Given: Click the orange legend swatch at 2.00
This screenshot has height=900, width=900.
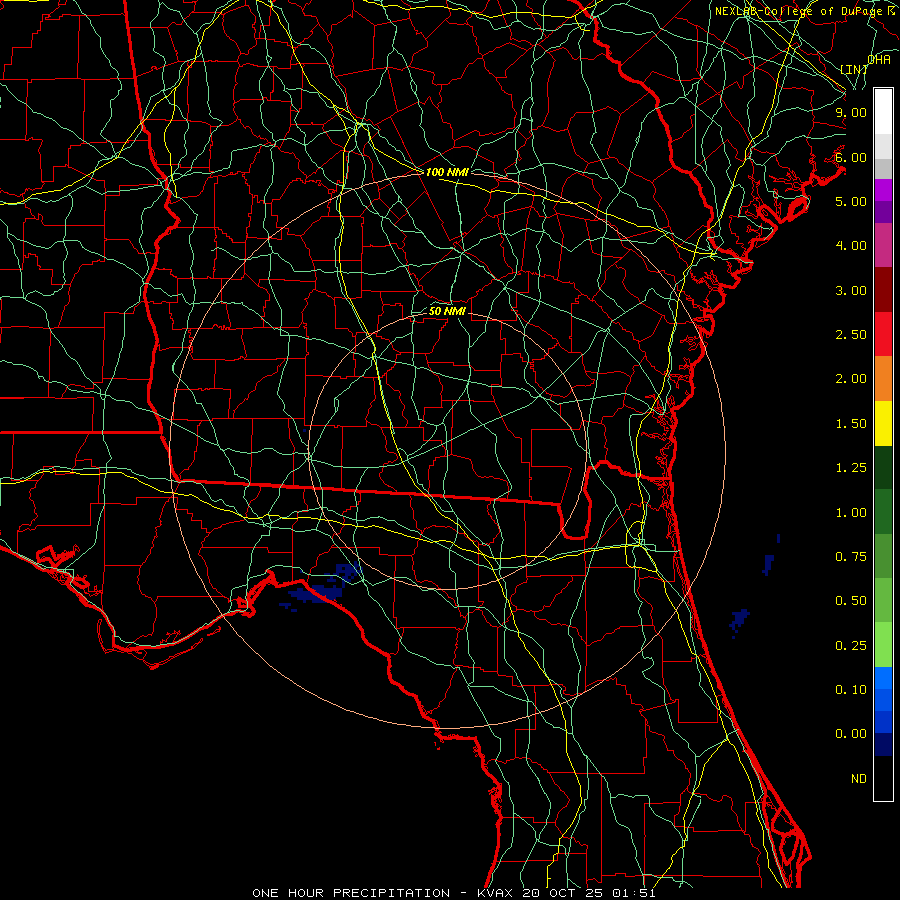Looking at the screenshot, I should coord(883,379).
